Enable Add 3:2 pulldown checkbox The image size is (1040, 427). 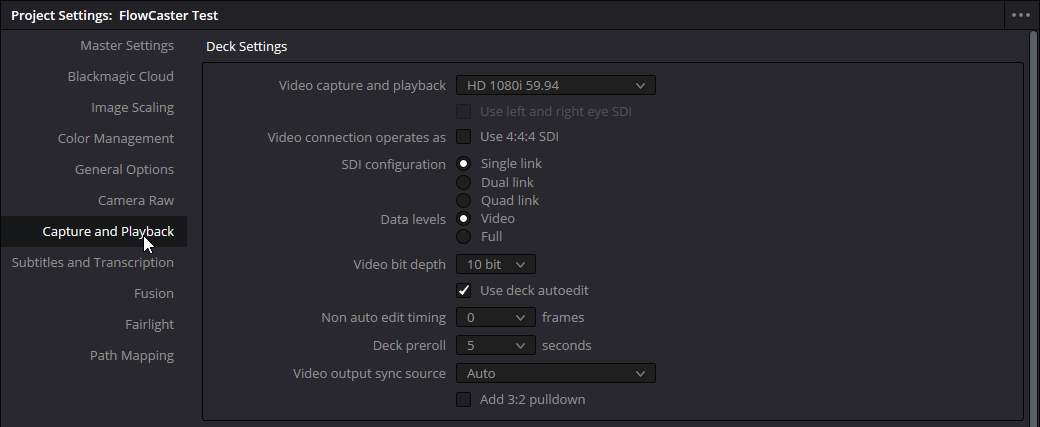(x=464, y=400)
